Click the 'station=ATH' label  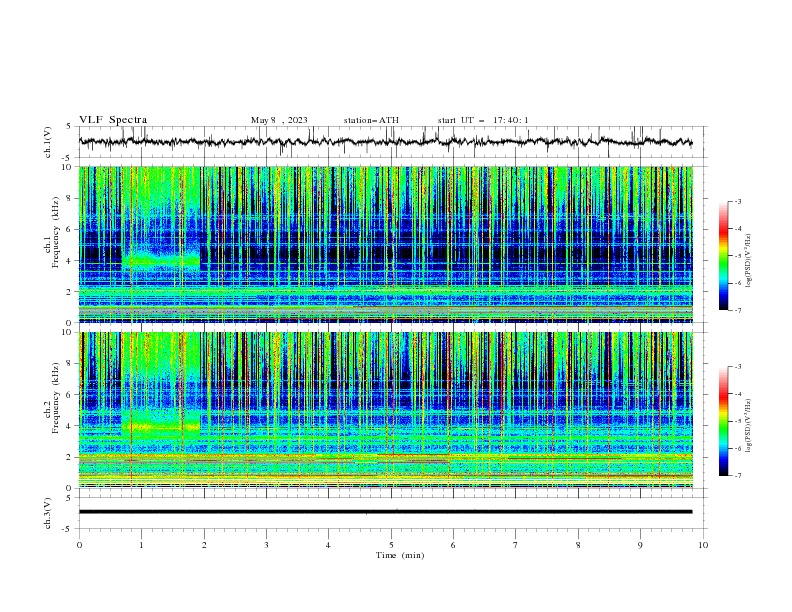[x=371, y=120]
